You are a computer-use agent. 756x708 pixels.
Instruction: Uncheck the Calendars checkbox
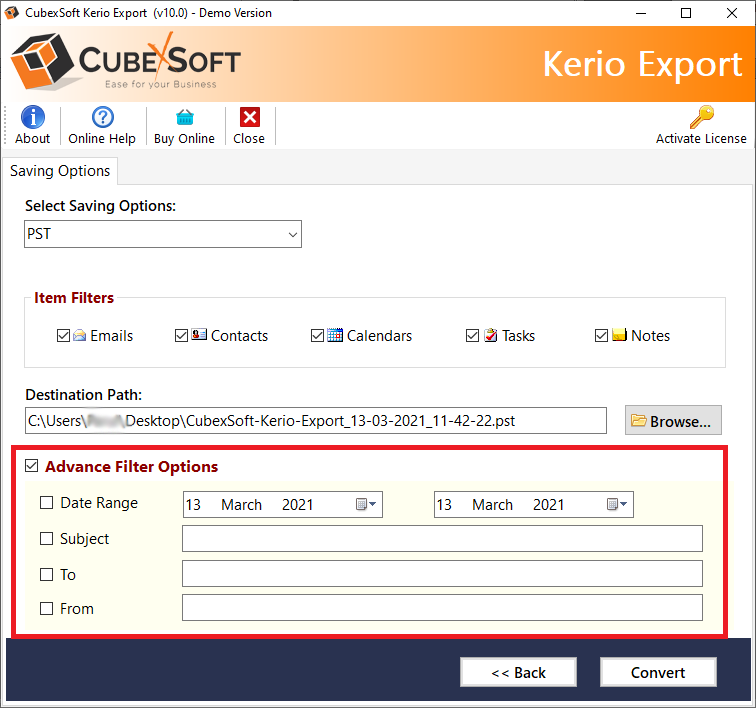point(317,336)
